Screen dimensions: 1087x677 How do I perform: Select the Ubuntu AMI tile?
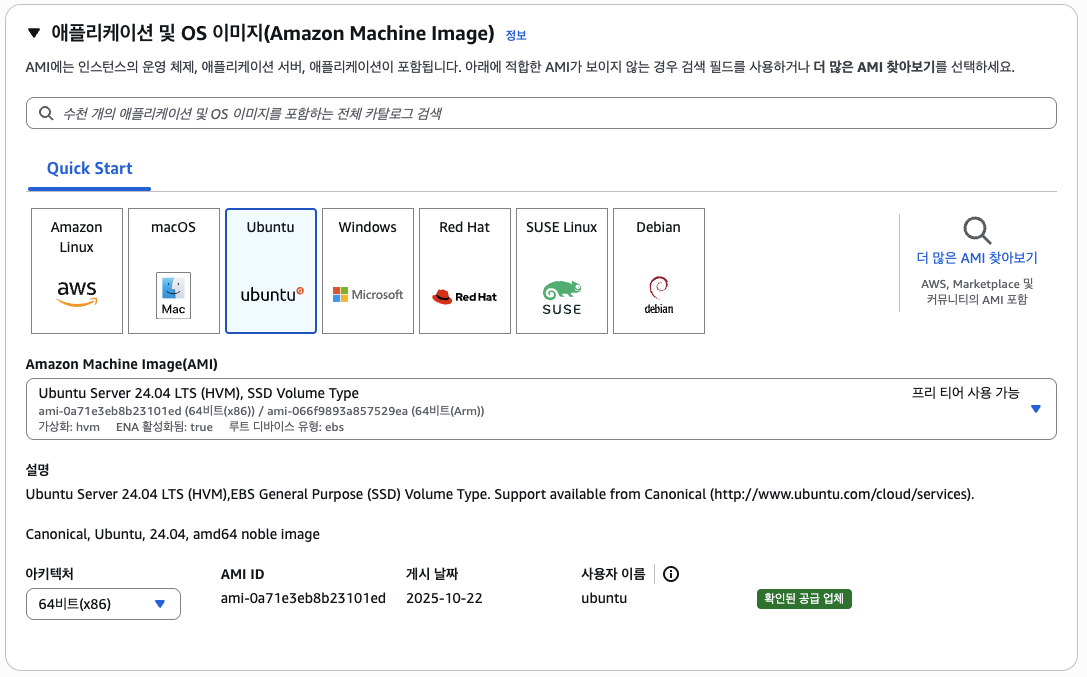271,271
